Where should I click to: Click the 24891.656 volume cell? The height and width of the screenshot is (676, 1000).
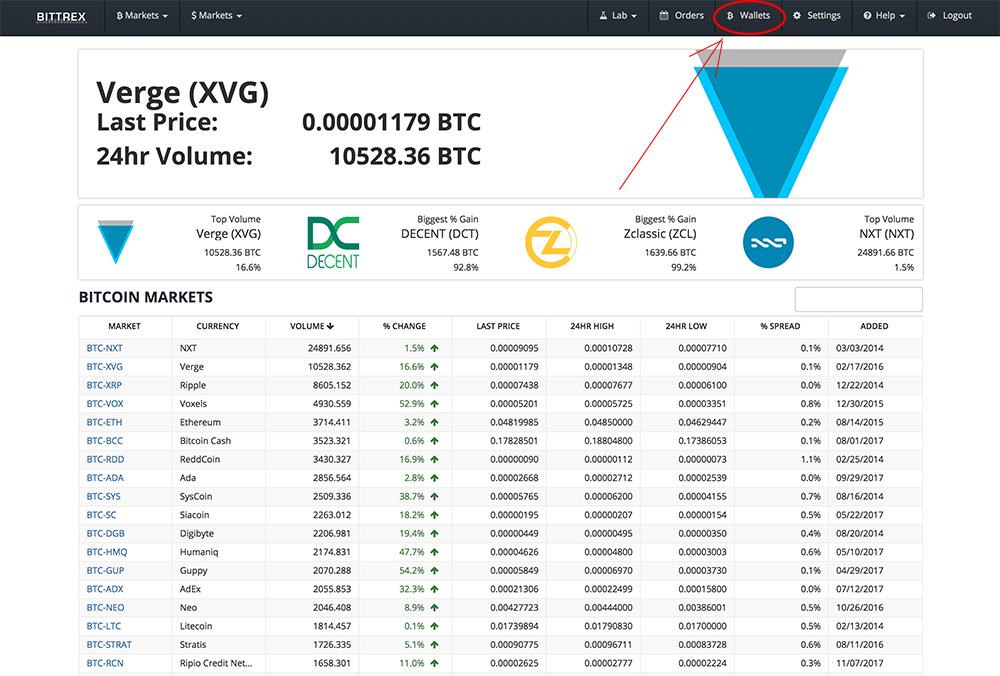pyautogui.click(x=330, y=348)
